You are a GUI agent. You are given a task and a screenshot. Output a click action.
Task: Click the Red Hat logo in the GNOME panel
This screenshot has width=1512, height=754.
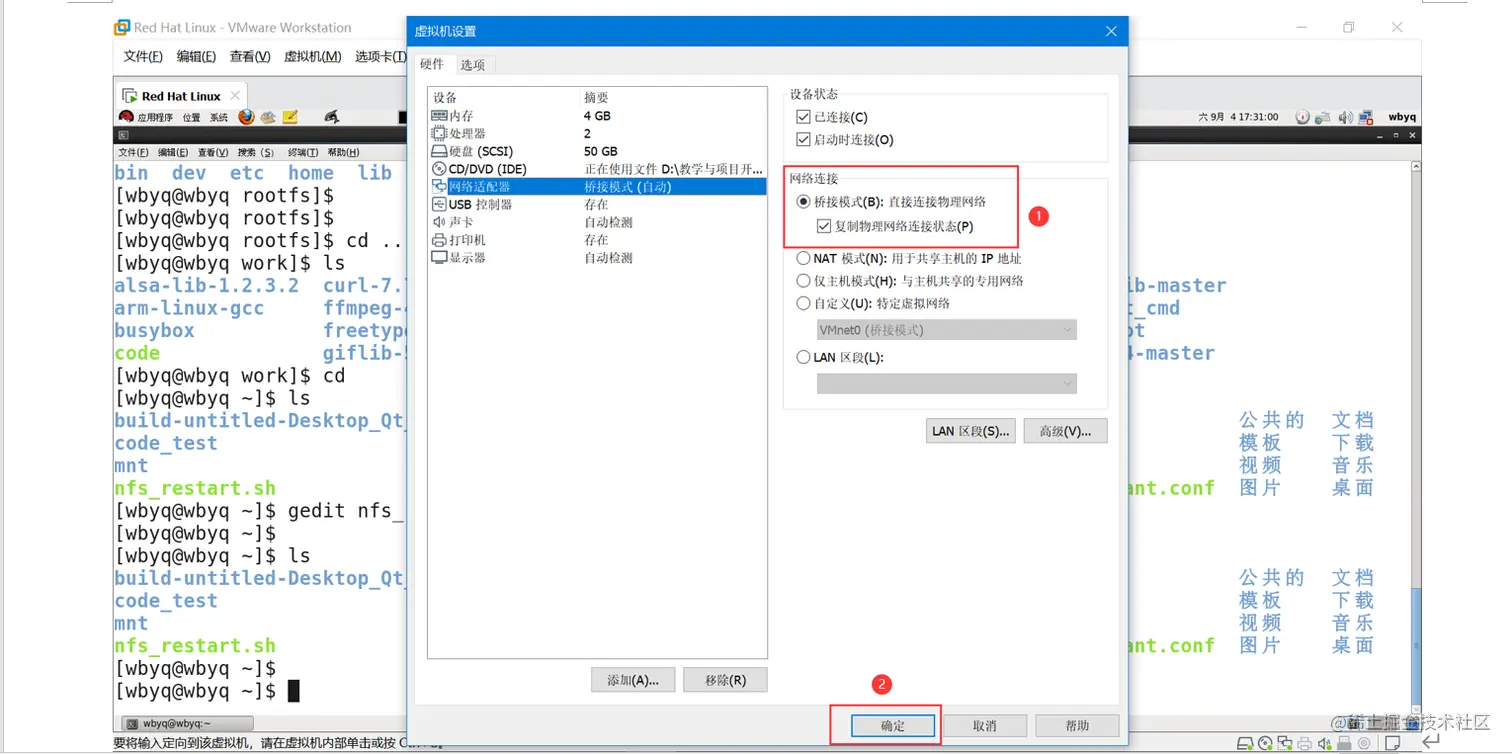click(x=126, y=117)
